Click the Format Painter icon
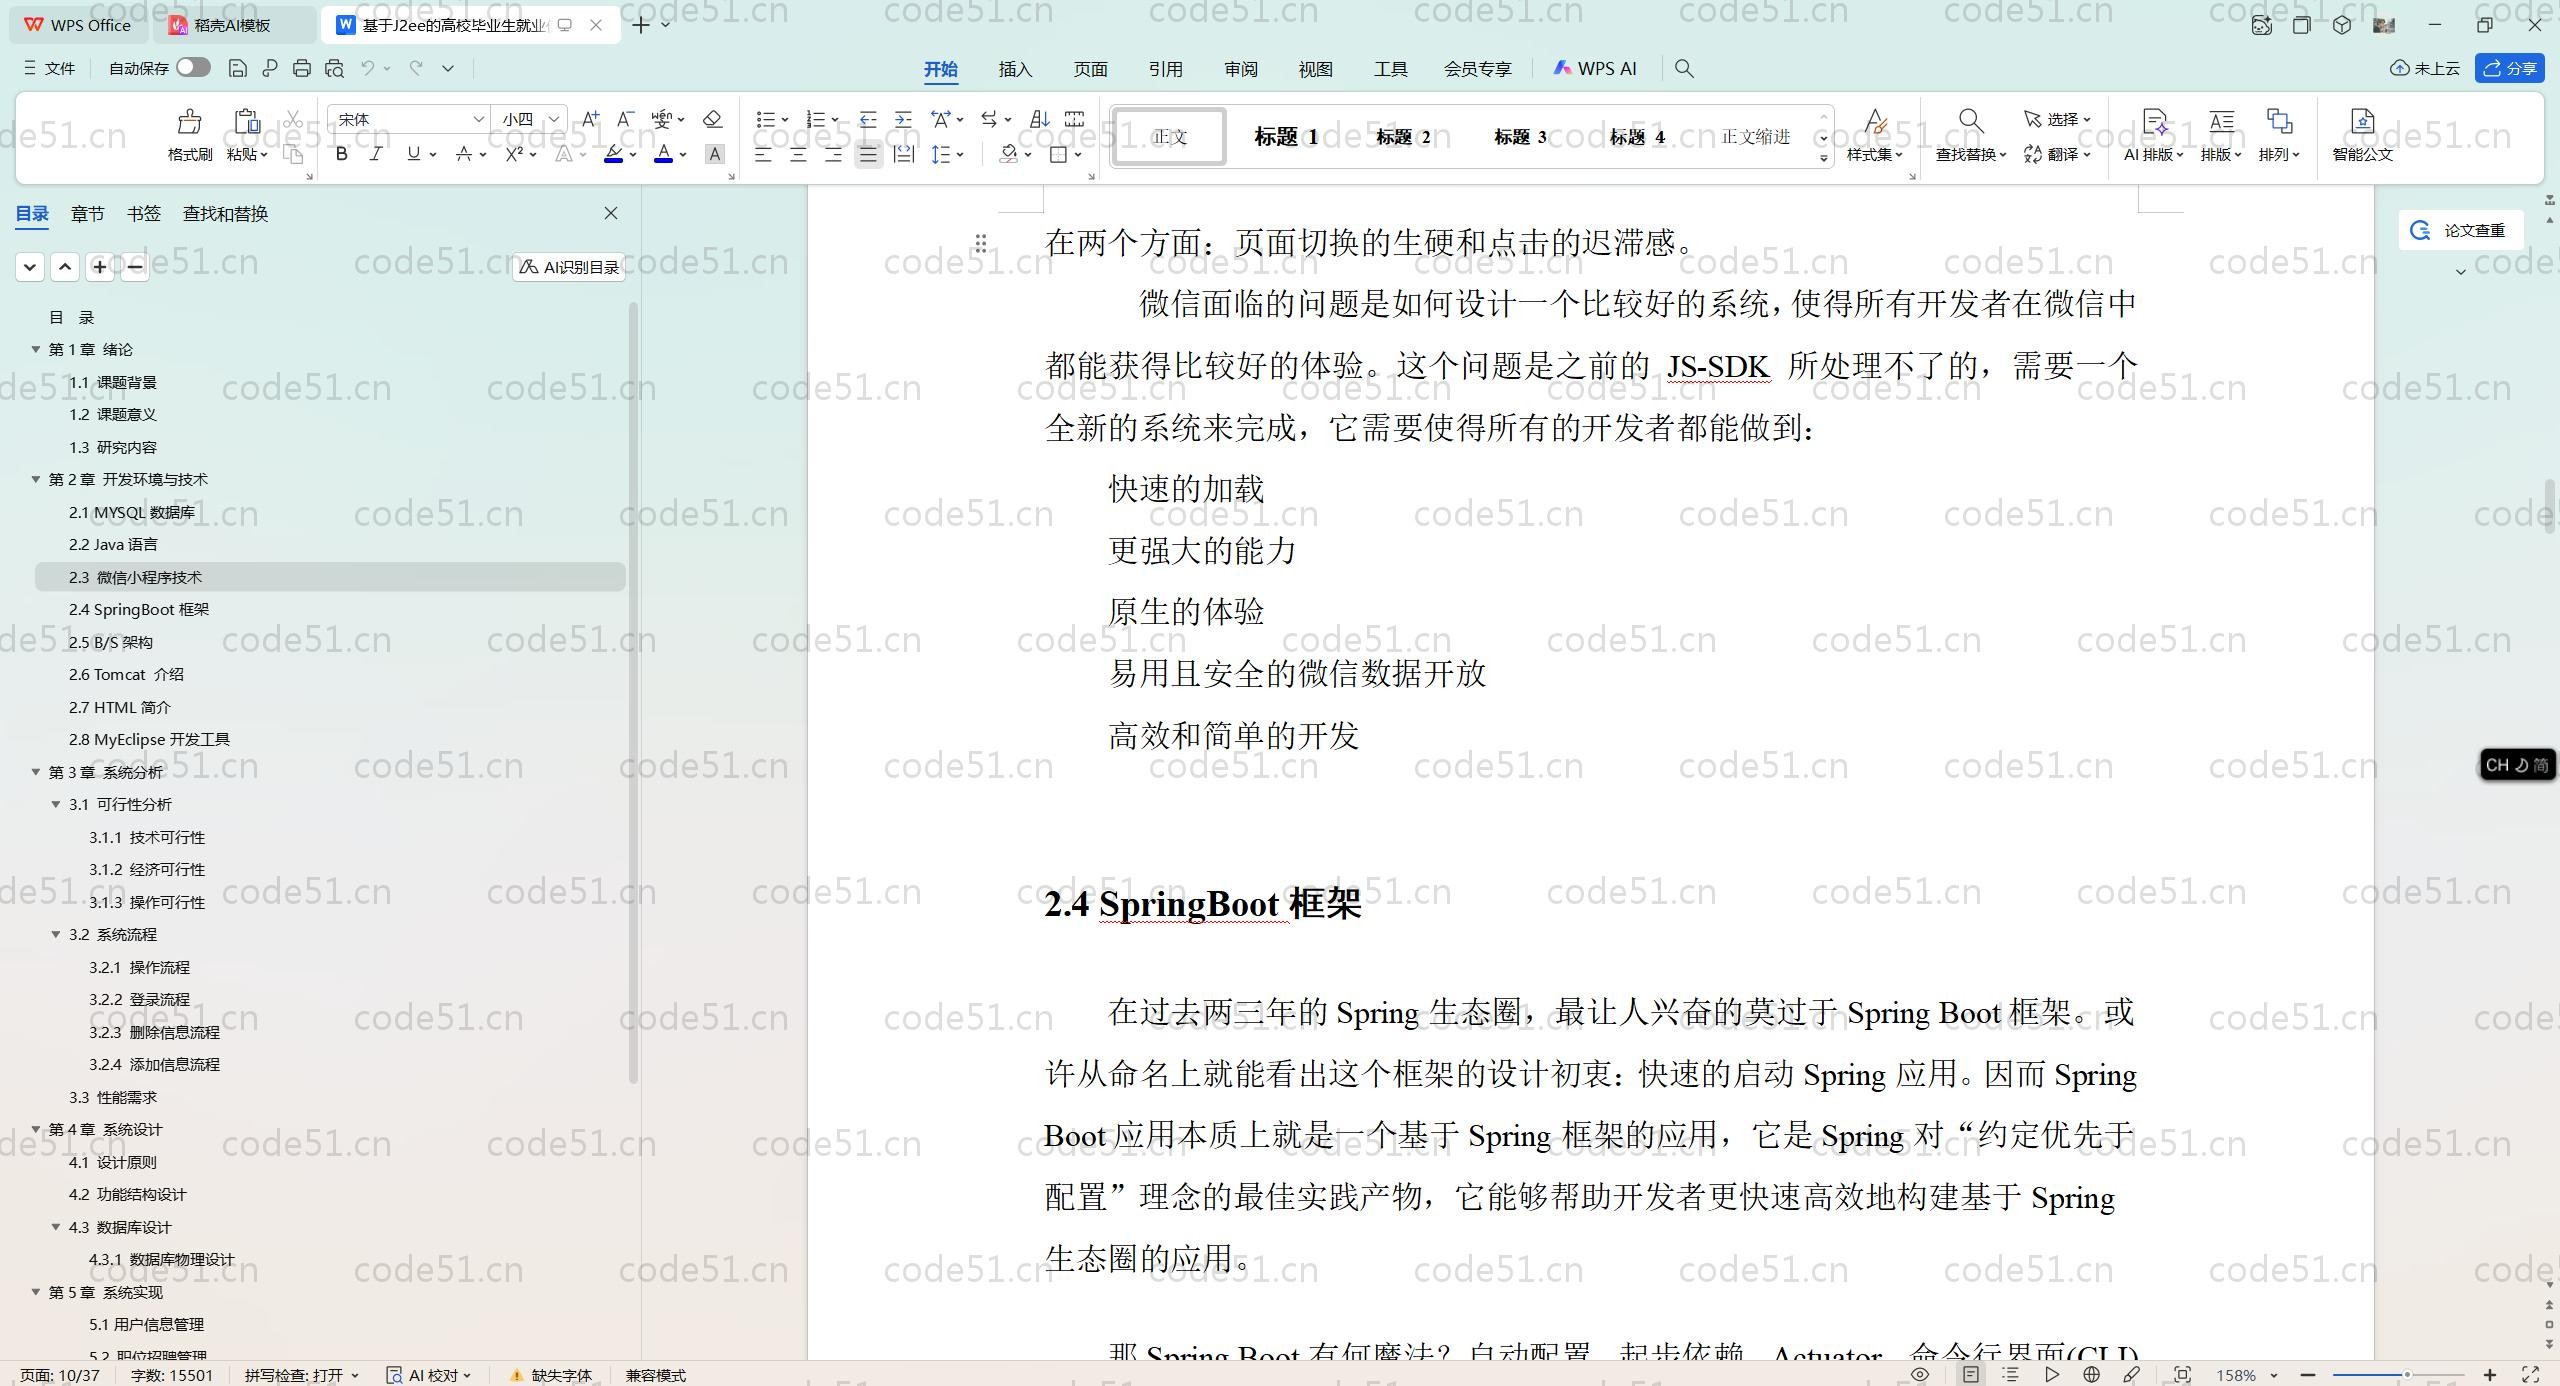Image resolution: width=2560 pixels, height=1386 pixels. [x=189, y=123]
